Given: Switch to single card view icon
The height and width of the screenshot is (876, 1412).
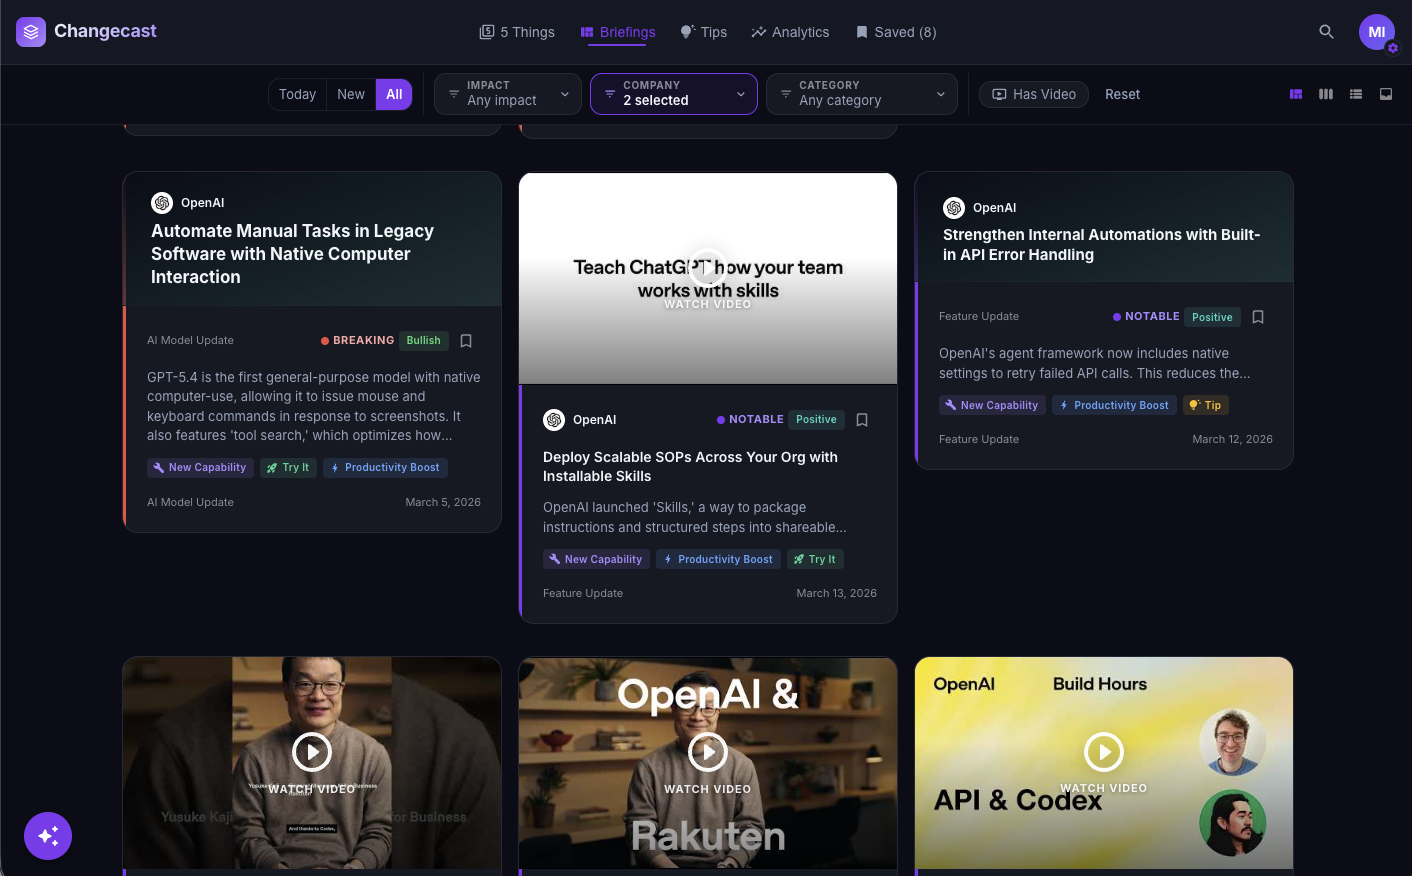Looking at the screenshot, I should point(1386,94).
